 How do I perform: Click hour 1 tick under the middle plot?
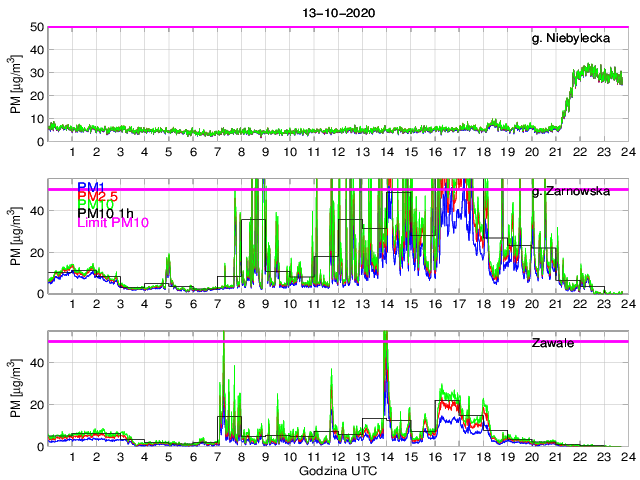pyautogui.click(x=73, y=304)
